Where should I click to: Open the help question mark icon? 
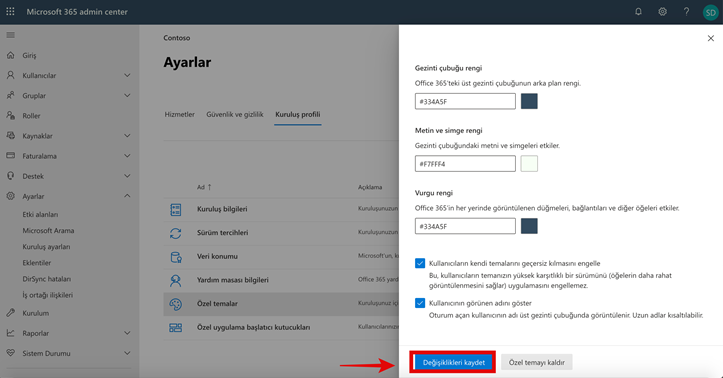coord(686,12)
